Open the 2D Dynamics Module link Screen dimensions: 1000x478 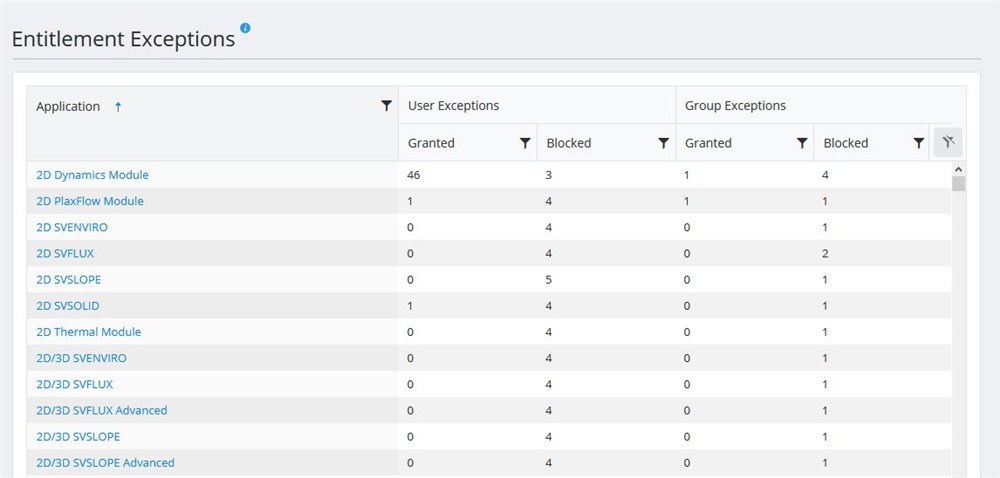click(92, 175)
